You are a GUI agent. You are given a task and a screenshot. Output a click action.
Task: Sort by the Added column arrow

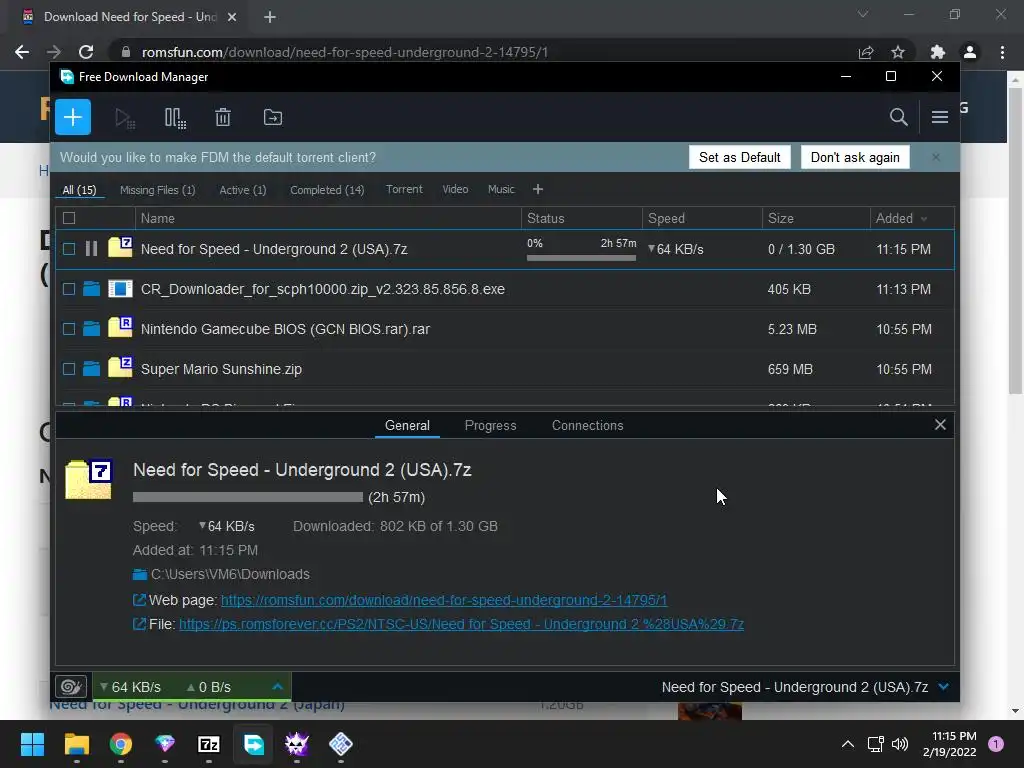pos(924,219)
